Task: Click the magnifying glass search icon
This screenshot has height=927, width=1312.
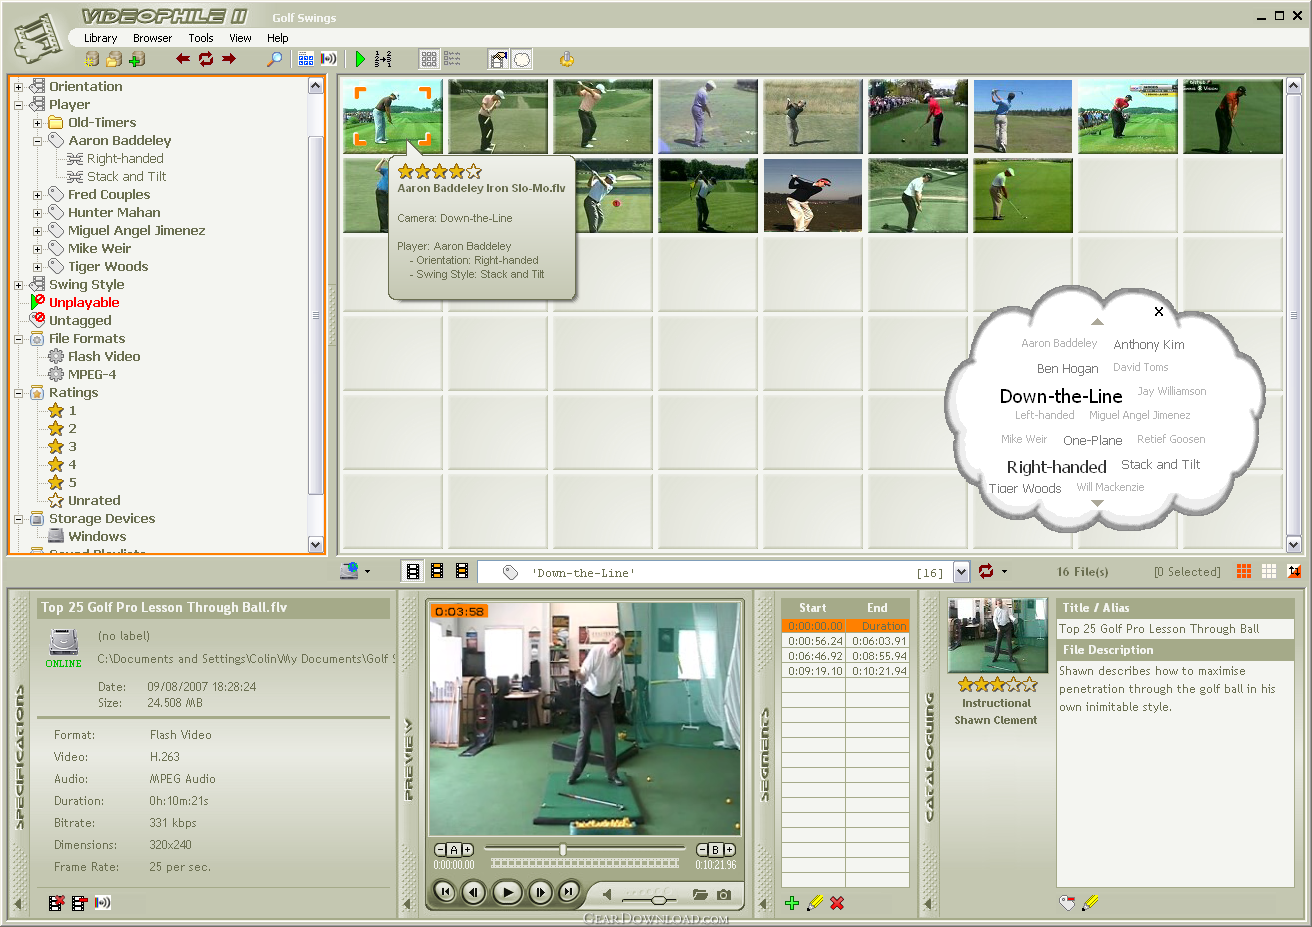Action: 274,59
